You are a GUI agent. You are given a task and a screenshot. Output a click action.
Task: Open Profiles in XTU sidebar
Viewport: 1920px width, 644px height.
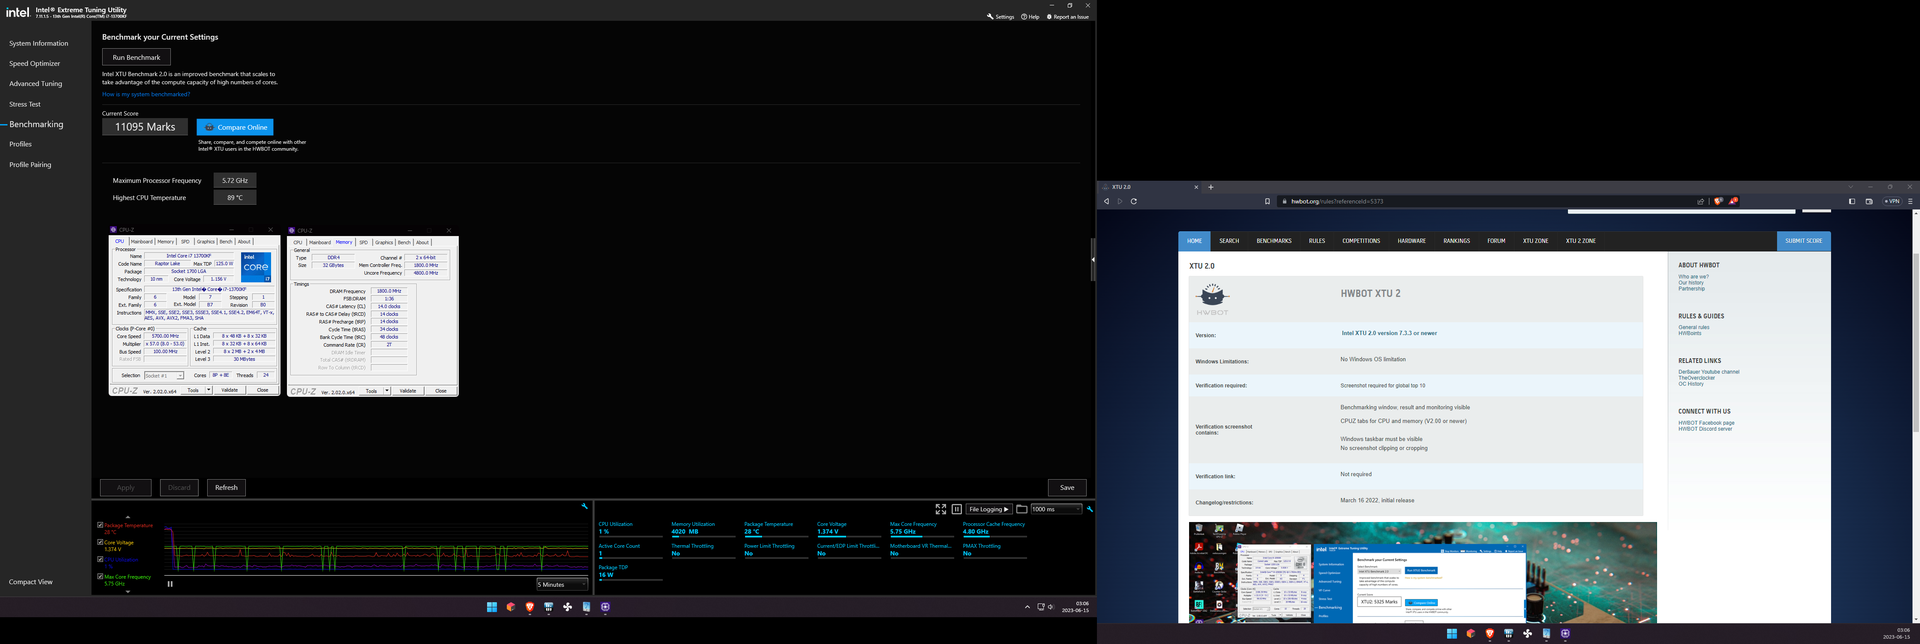coord(21,144)
